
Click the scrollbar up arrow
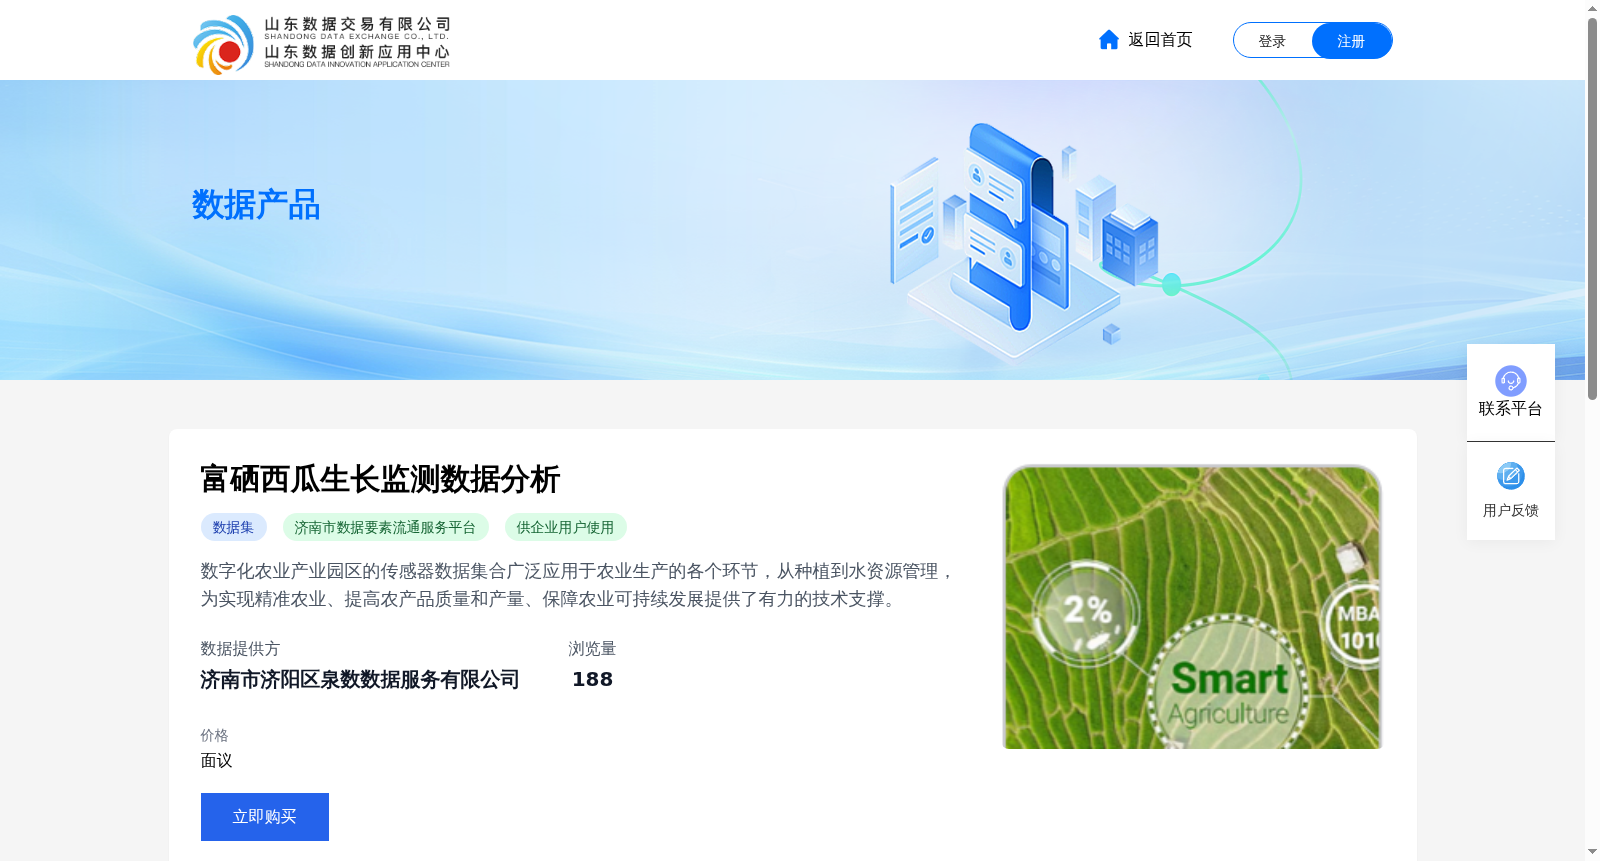click(x=1592, y=8)
